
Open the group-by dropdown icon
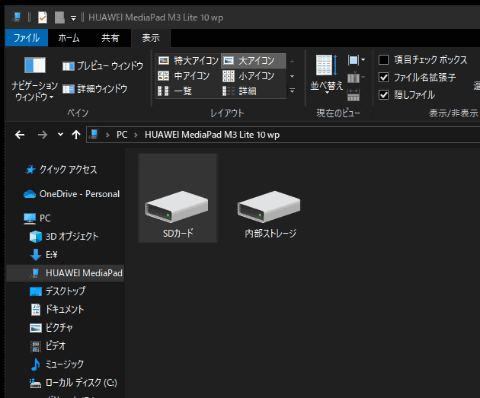tap(356, 60)
